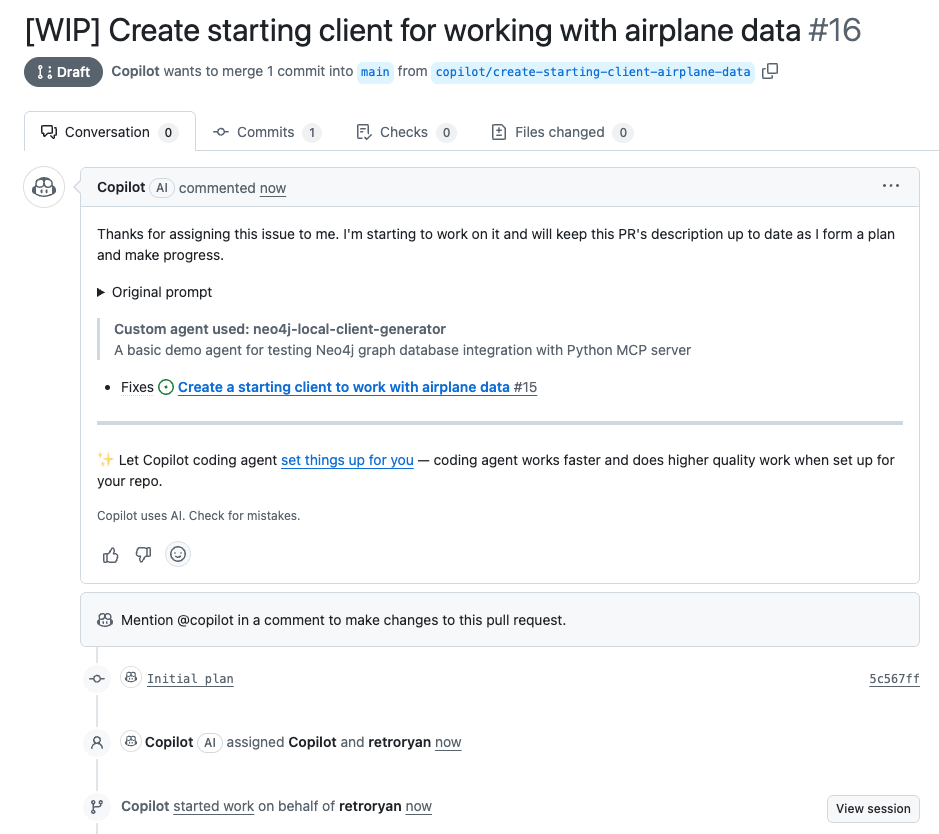
Task: Click the Copilot uses AI disclaimer text
Action: [x=198, y=515]
